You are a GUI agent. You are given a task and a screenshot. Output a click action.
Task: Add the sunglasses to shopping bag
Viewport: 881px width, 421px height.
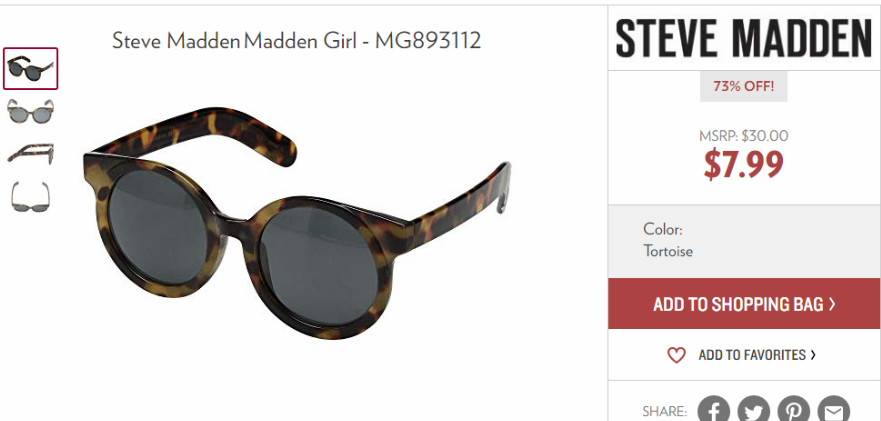point(744,304)
